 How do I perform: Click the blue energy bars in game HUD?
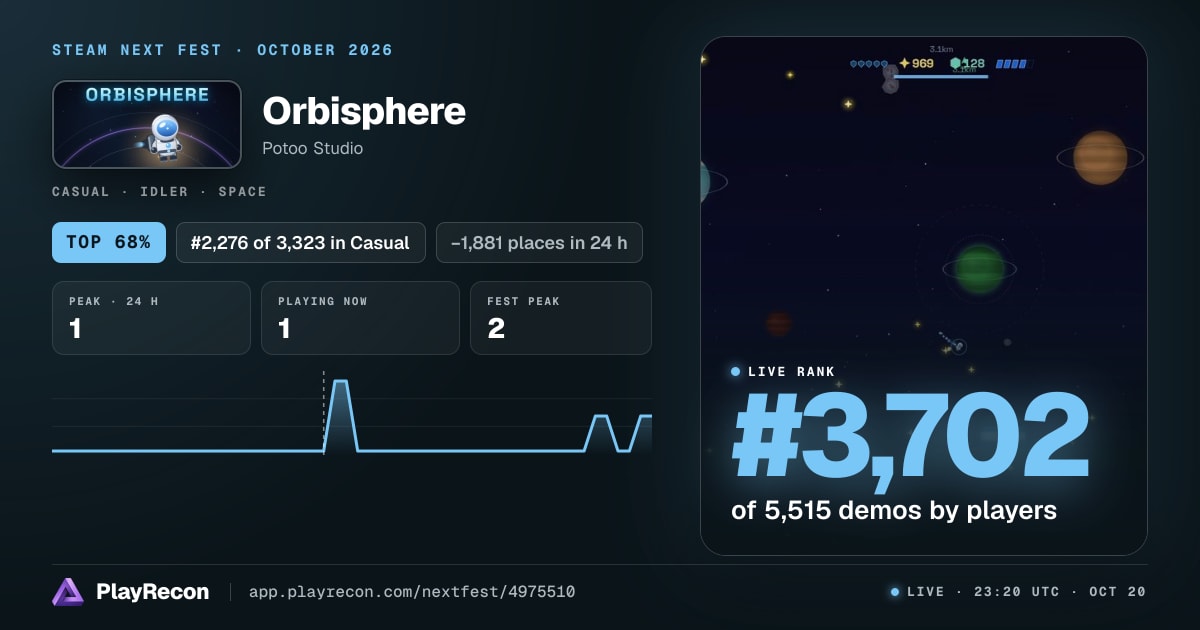(1012, 64)
